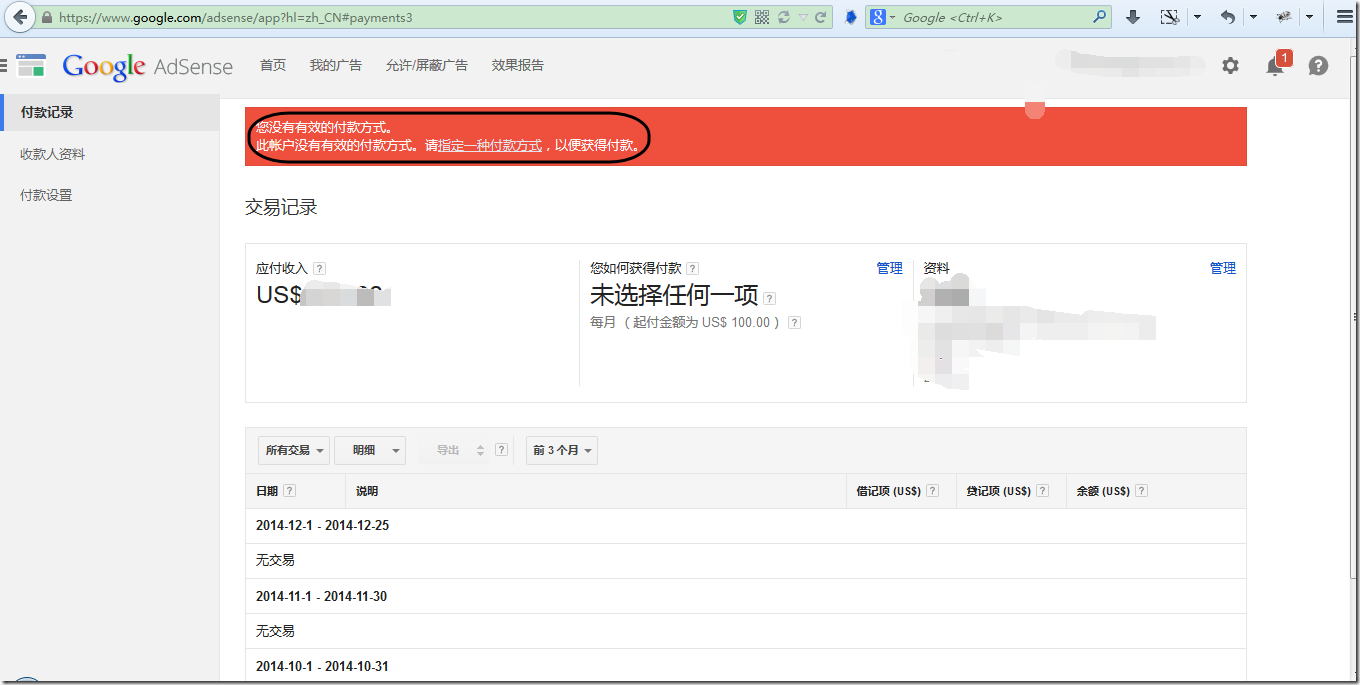
Task: Click the 2014-12-1 - 2014-12-25 row
Action: coord(746,525)
